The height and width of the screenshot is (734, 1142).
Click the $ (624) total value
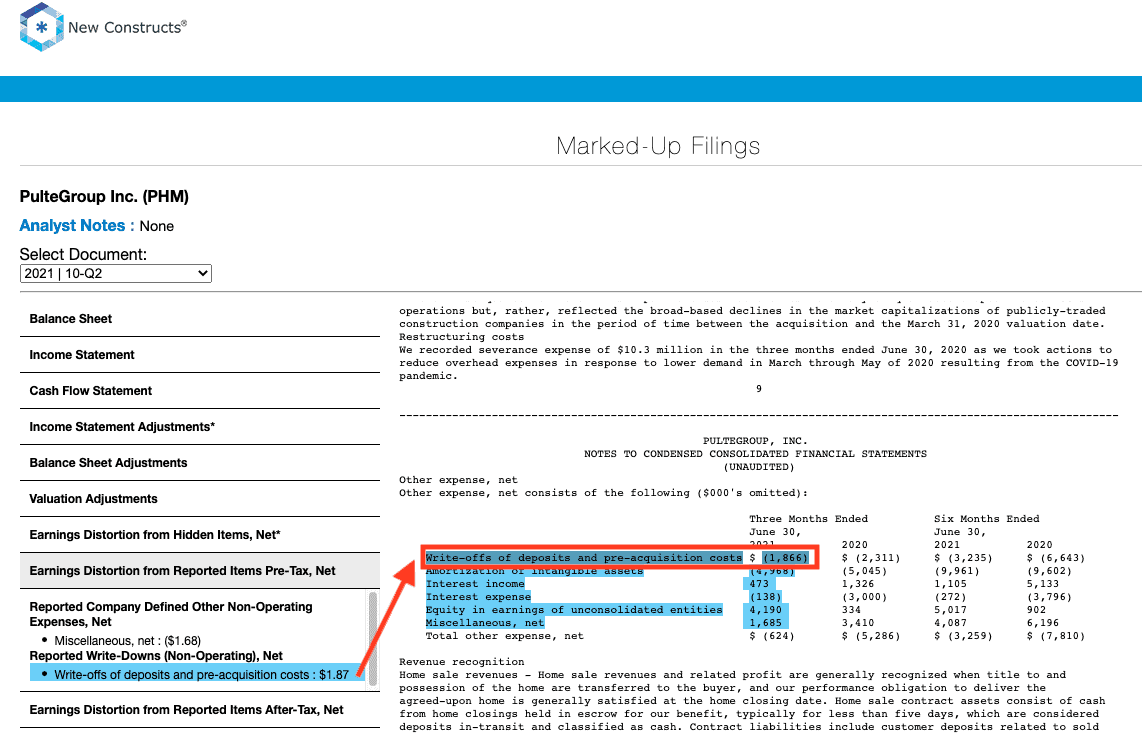772,636
